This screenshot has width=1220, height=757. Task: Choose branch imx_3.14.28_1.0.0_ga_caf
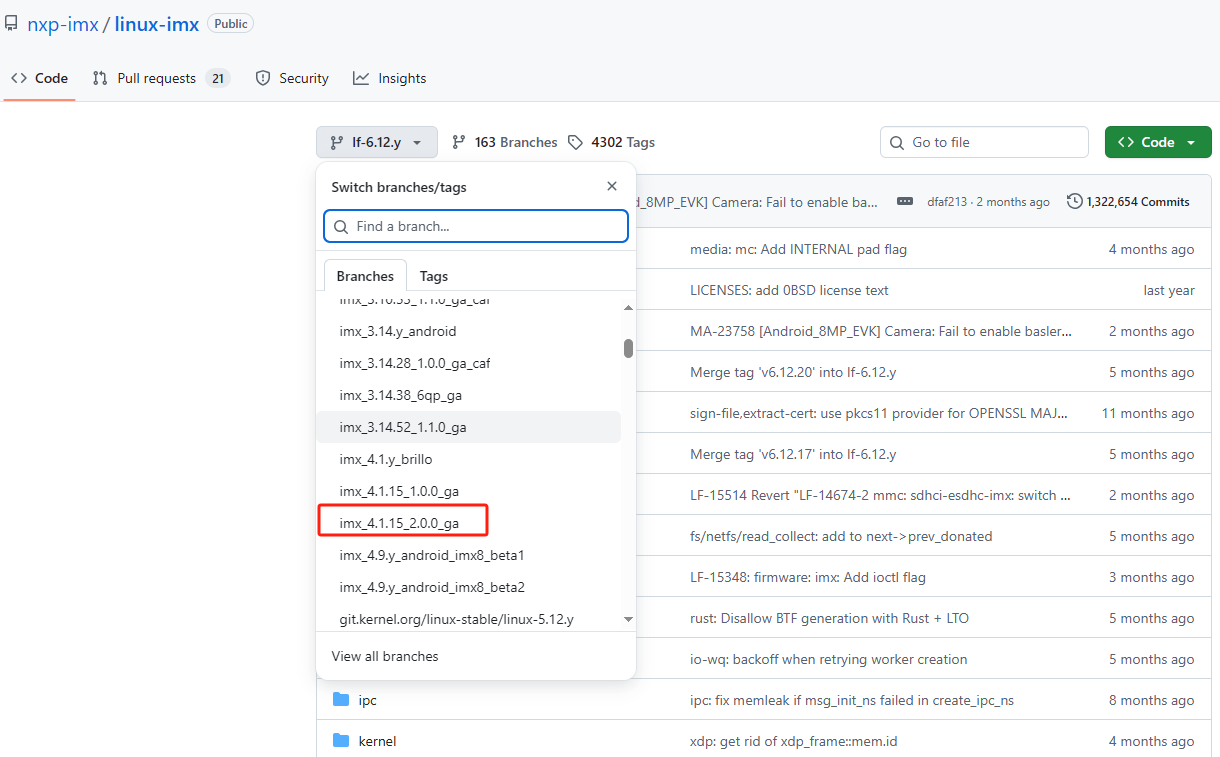[x=468, y=363]
